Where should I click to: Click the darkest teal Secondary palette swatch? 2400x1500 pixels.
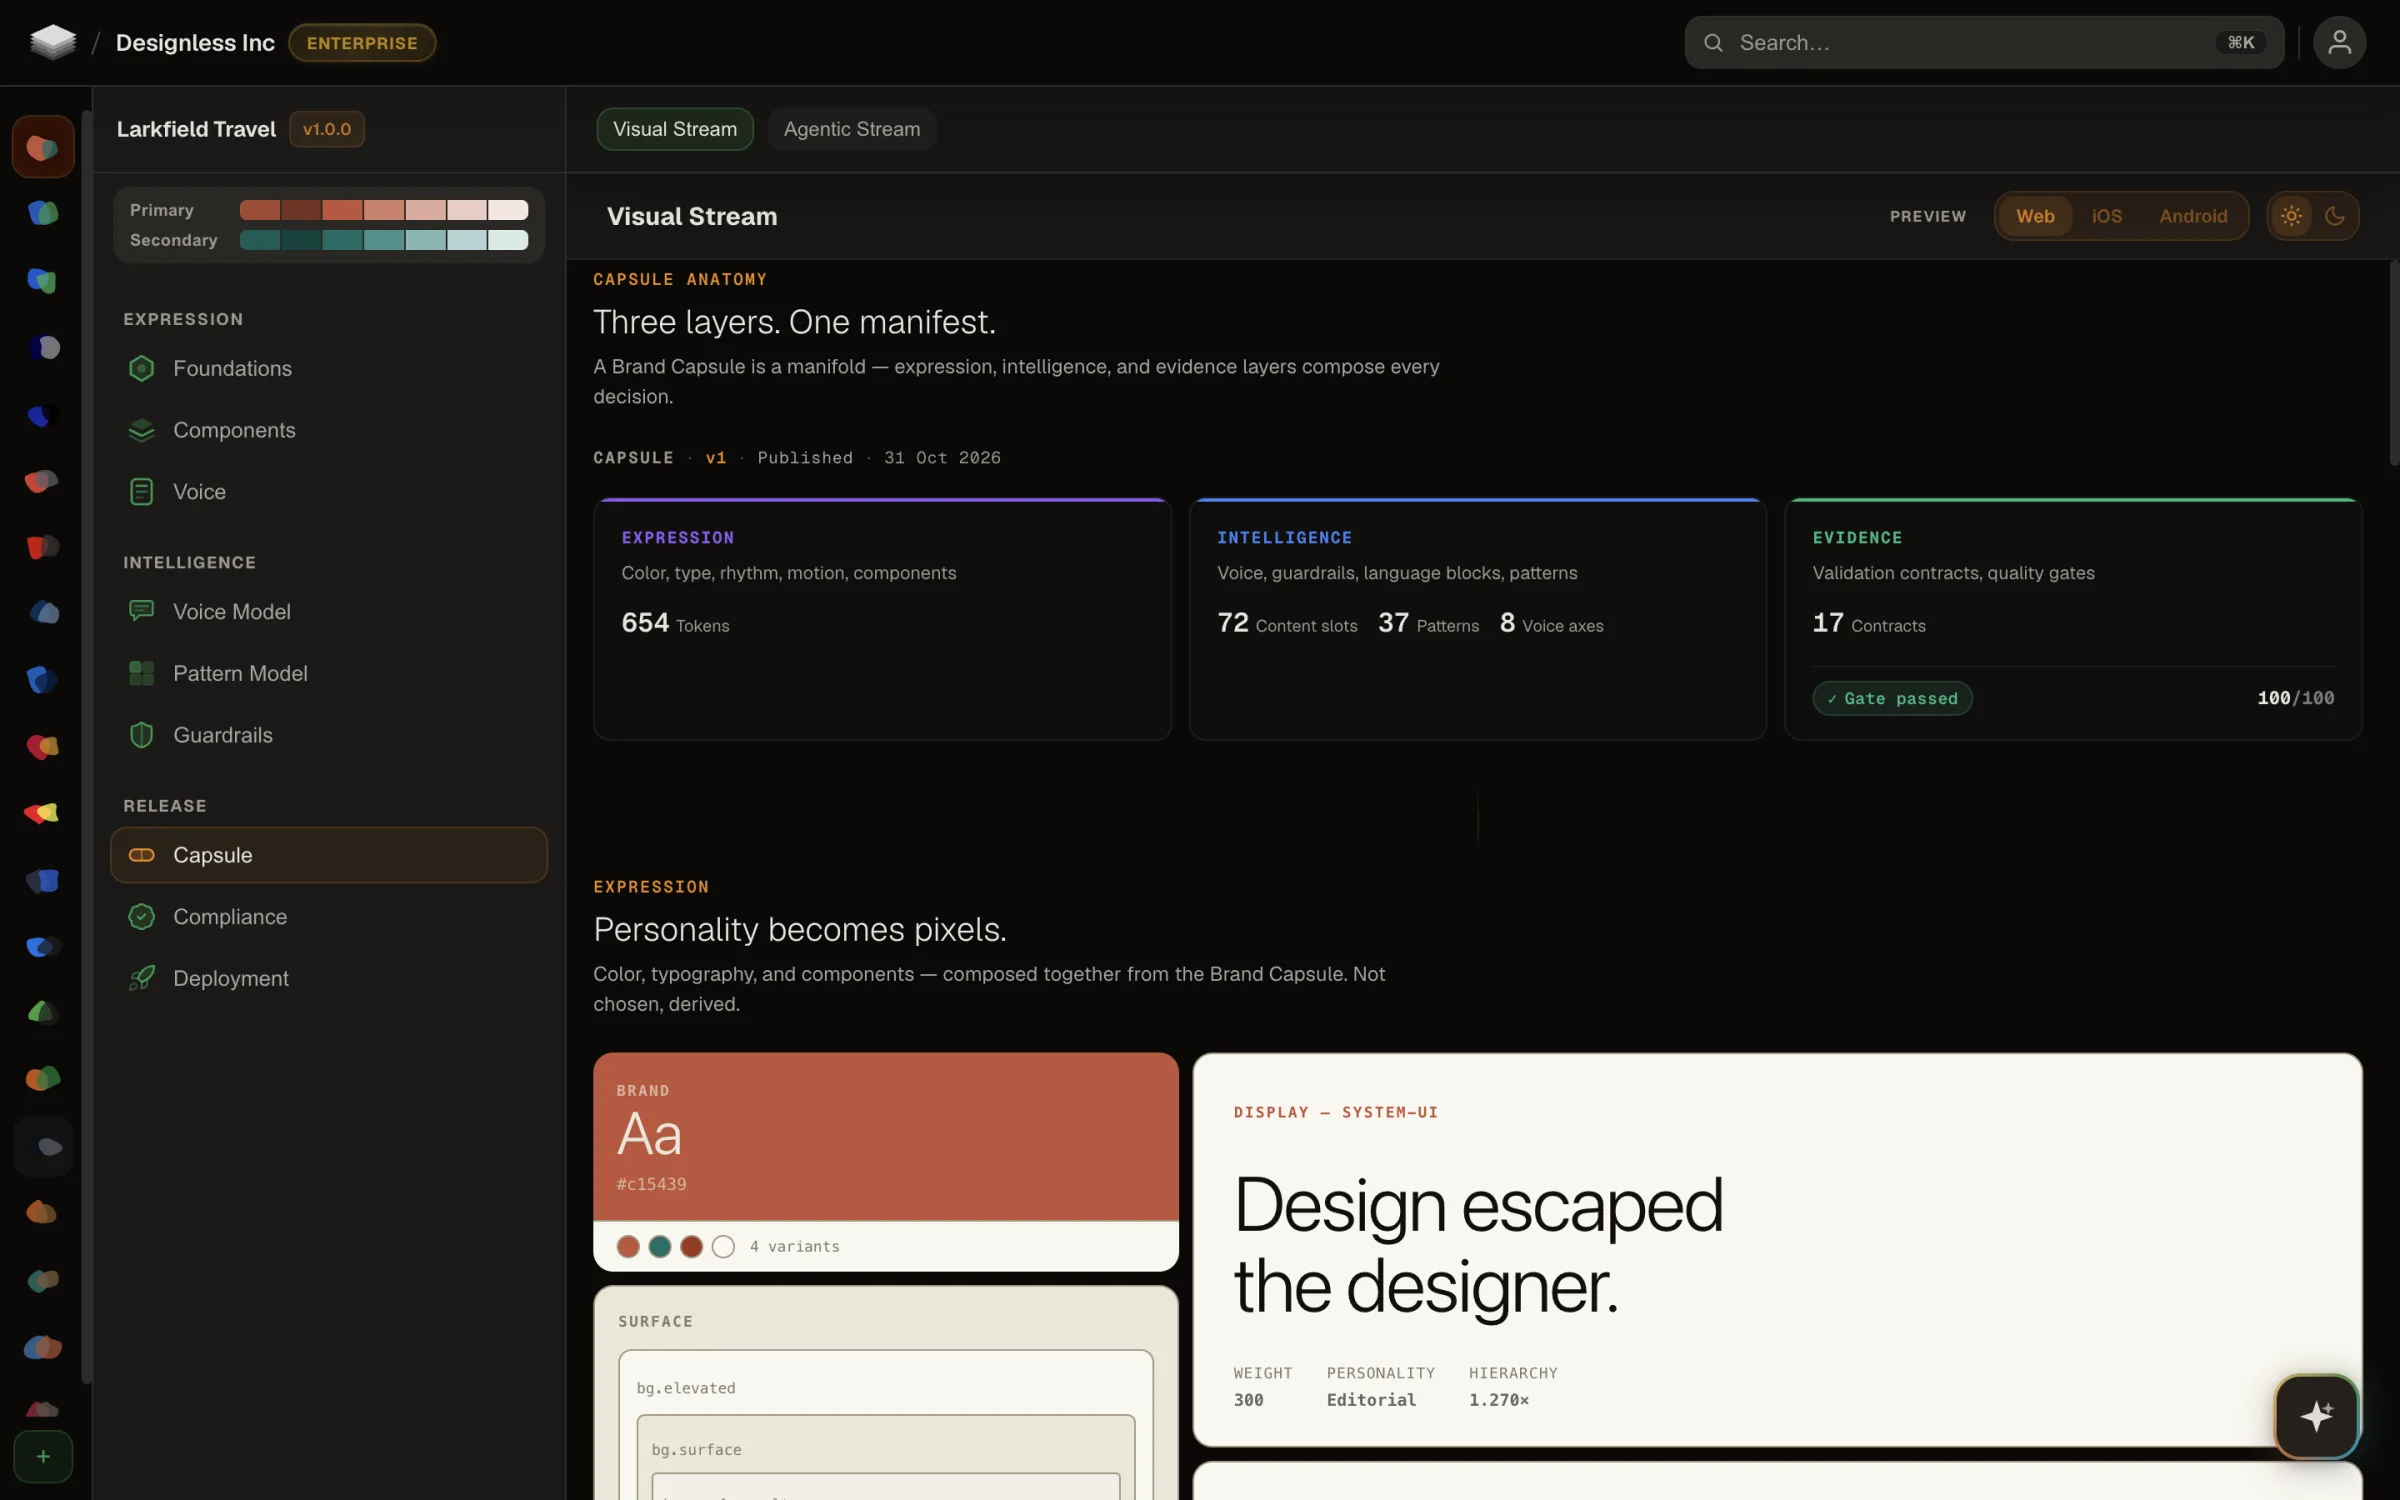tap(301, 240)
